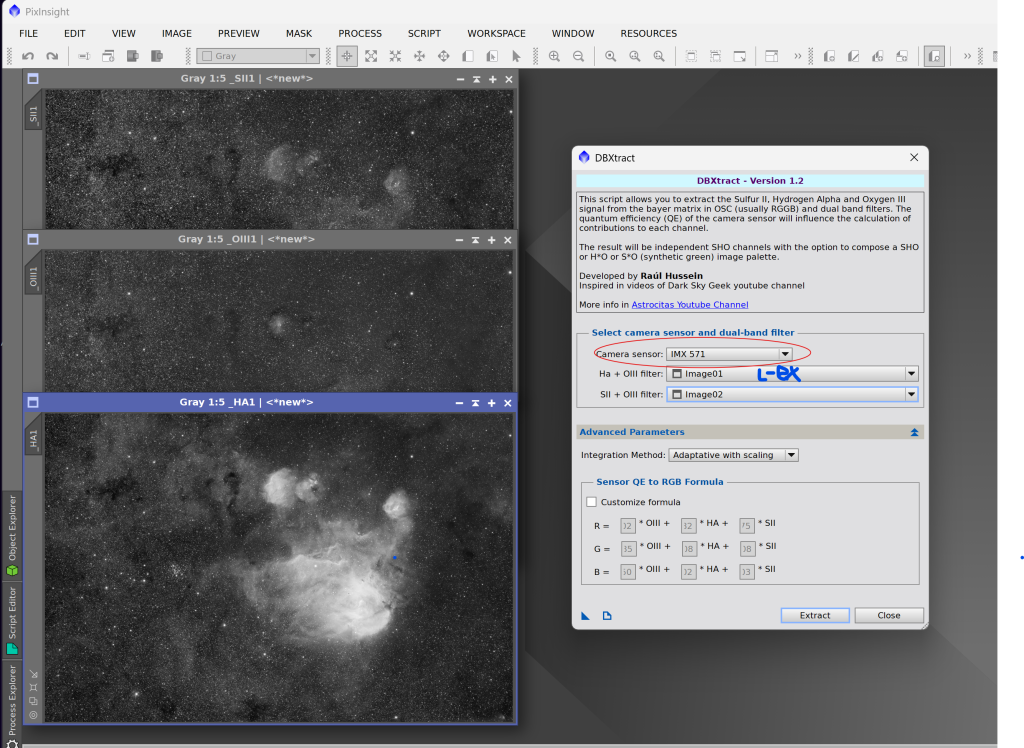
Task: Click the Extract button
Action: [814, 615]
